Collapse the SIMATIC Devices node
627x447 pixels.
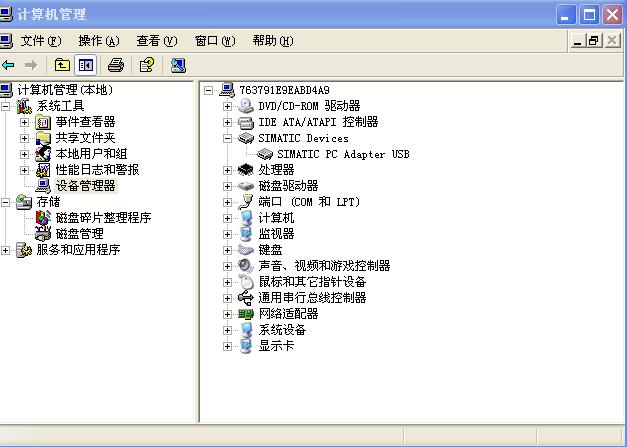tap(228, 138)
